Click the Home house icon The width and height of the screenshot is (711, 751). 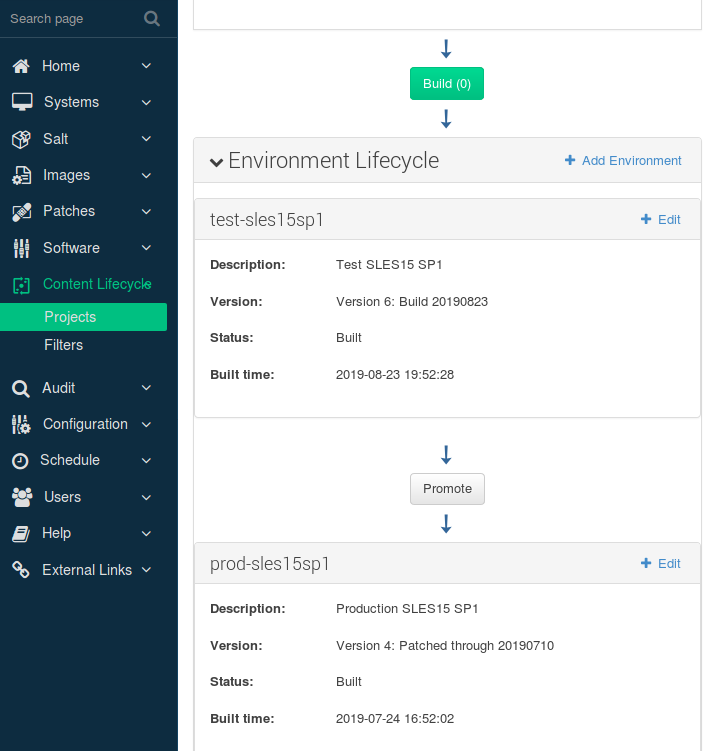[21, 66]
